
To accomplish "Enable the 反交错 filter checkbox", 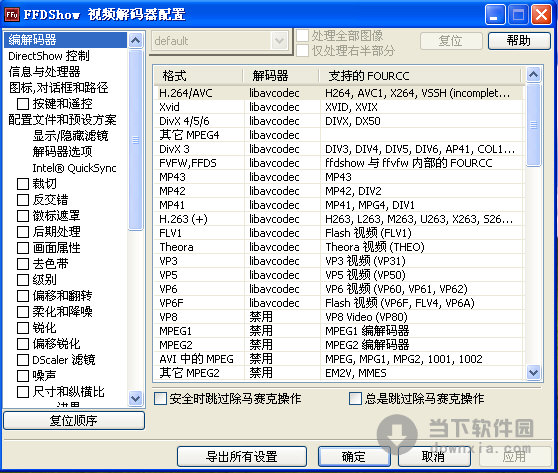I will click(x=23, y=200).
